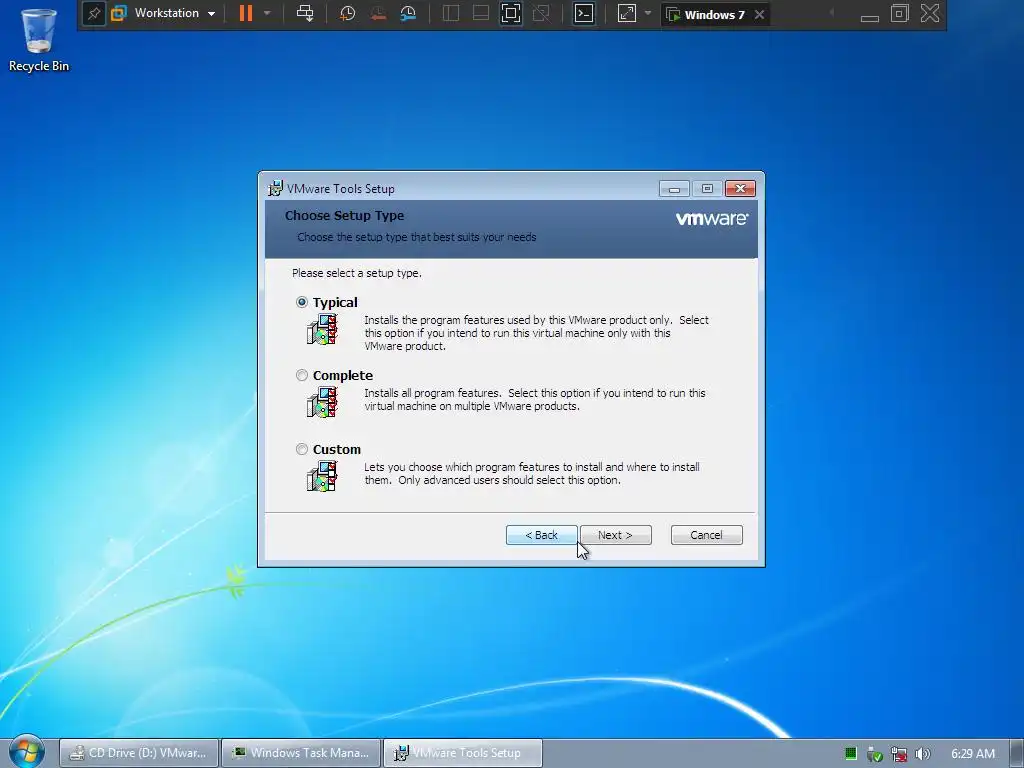Image resolution: width=1024 pixels, height=768 pixels.
Task: Close the Windows 7 tab
Action: pos(760,14)
